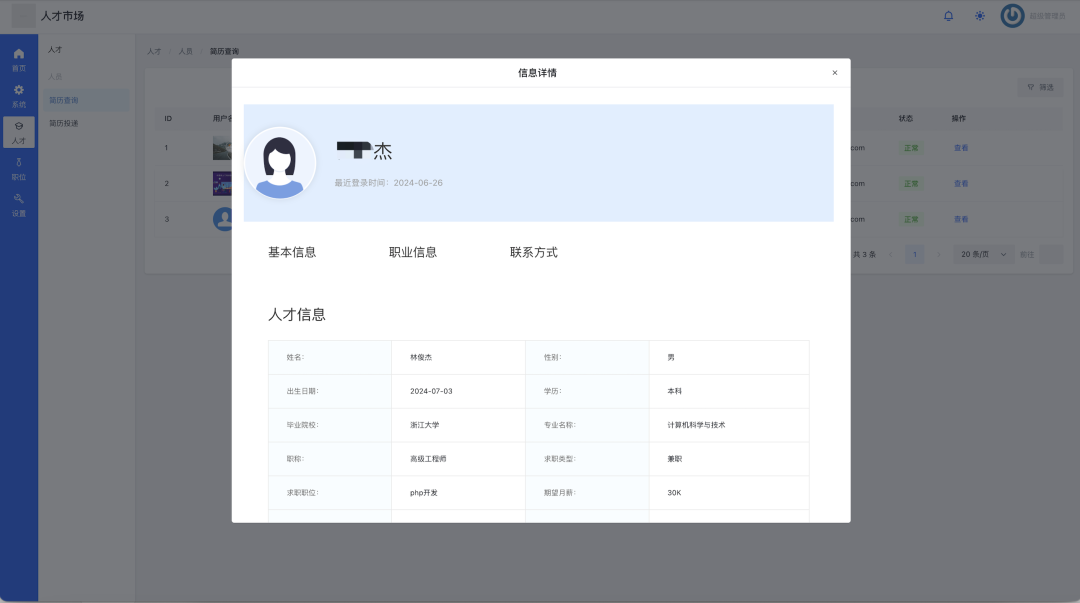Switch to the 基本信息 tab
The image size is (1080, 603).
[292, 252]
